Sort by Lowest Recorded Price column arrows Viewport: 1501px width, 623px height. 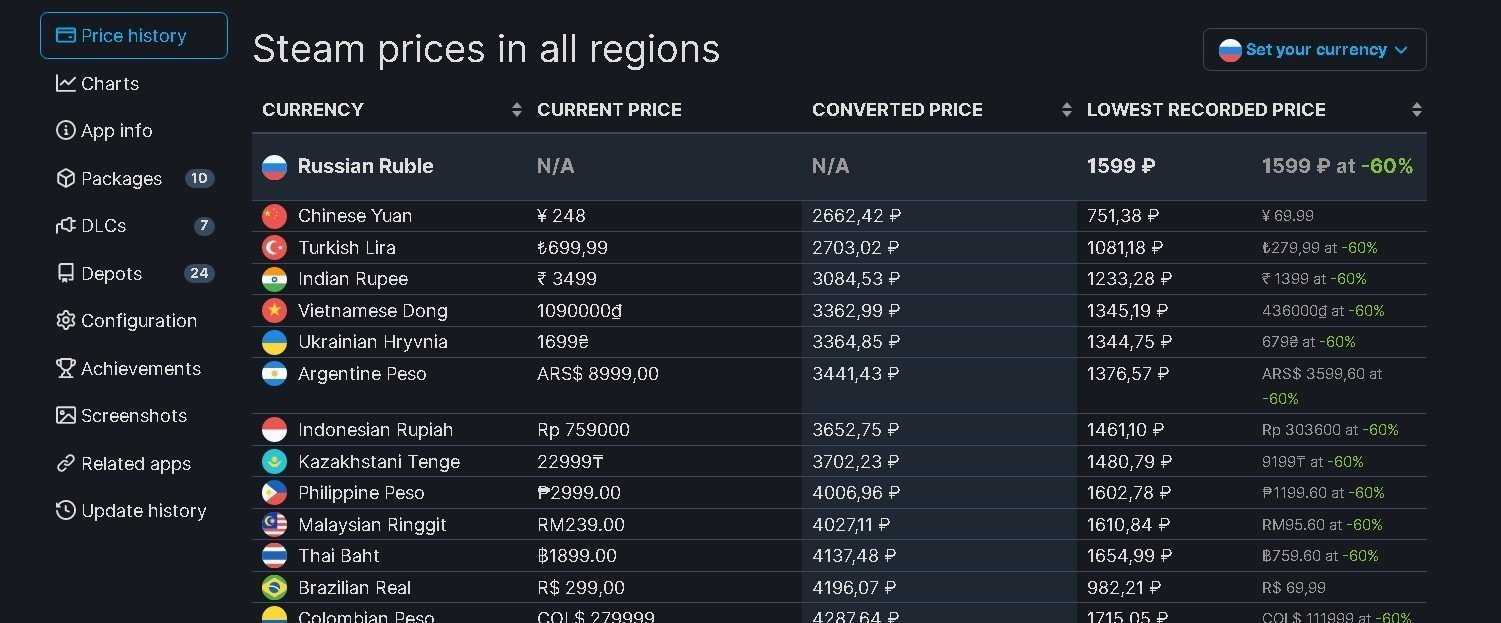click(1416, 110)
